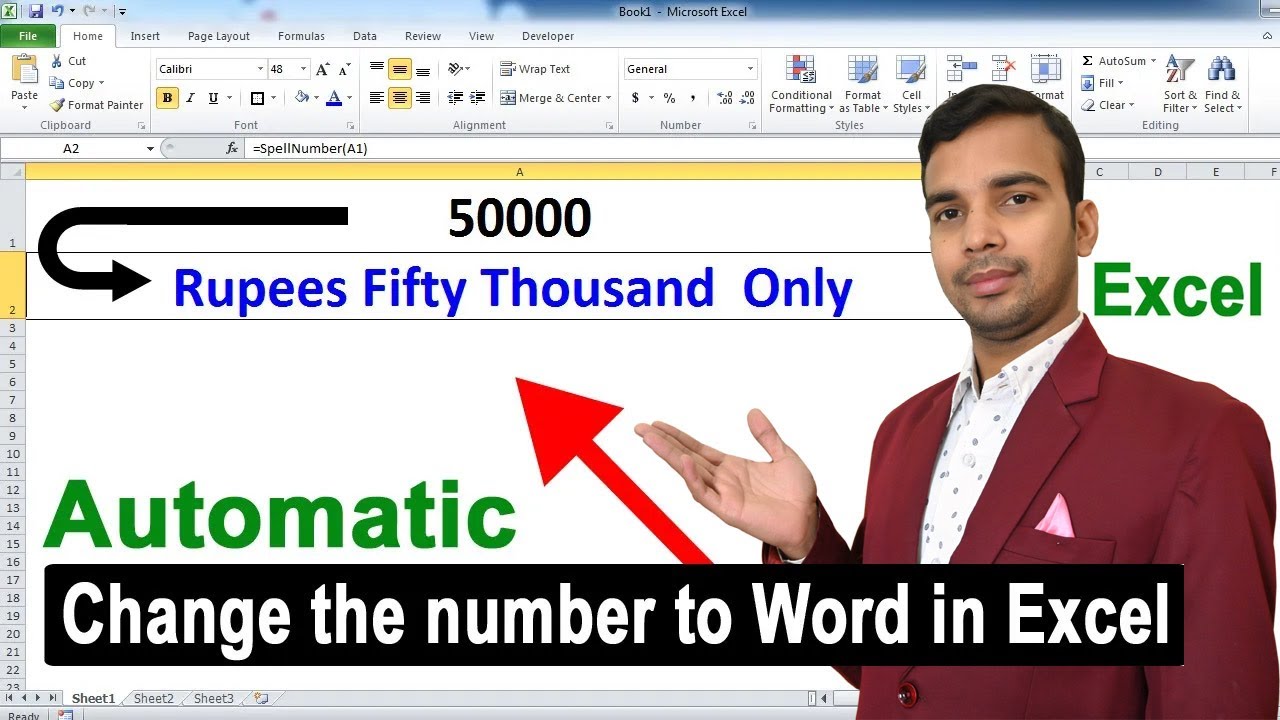
Task: Click the Insert Function fx icon
Action: click(x=232, y=148)
